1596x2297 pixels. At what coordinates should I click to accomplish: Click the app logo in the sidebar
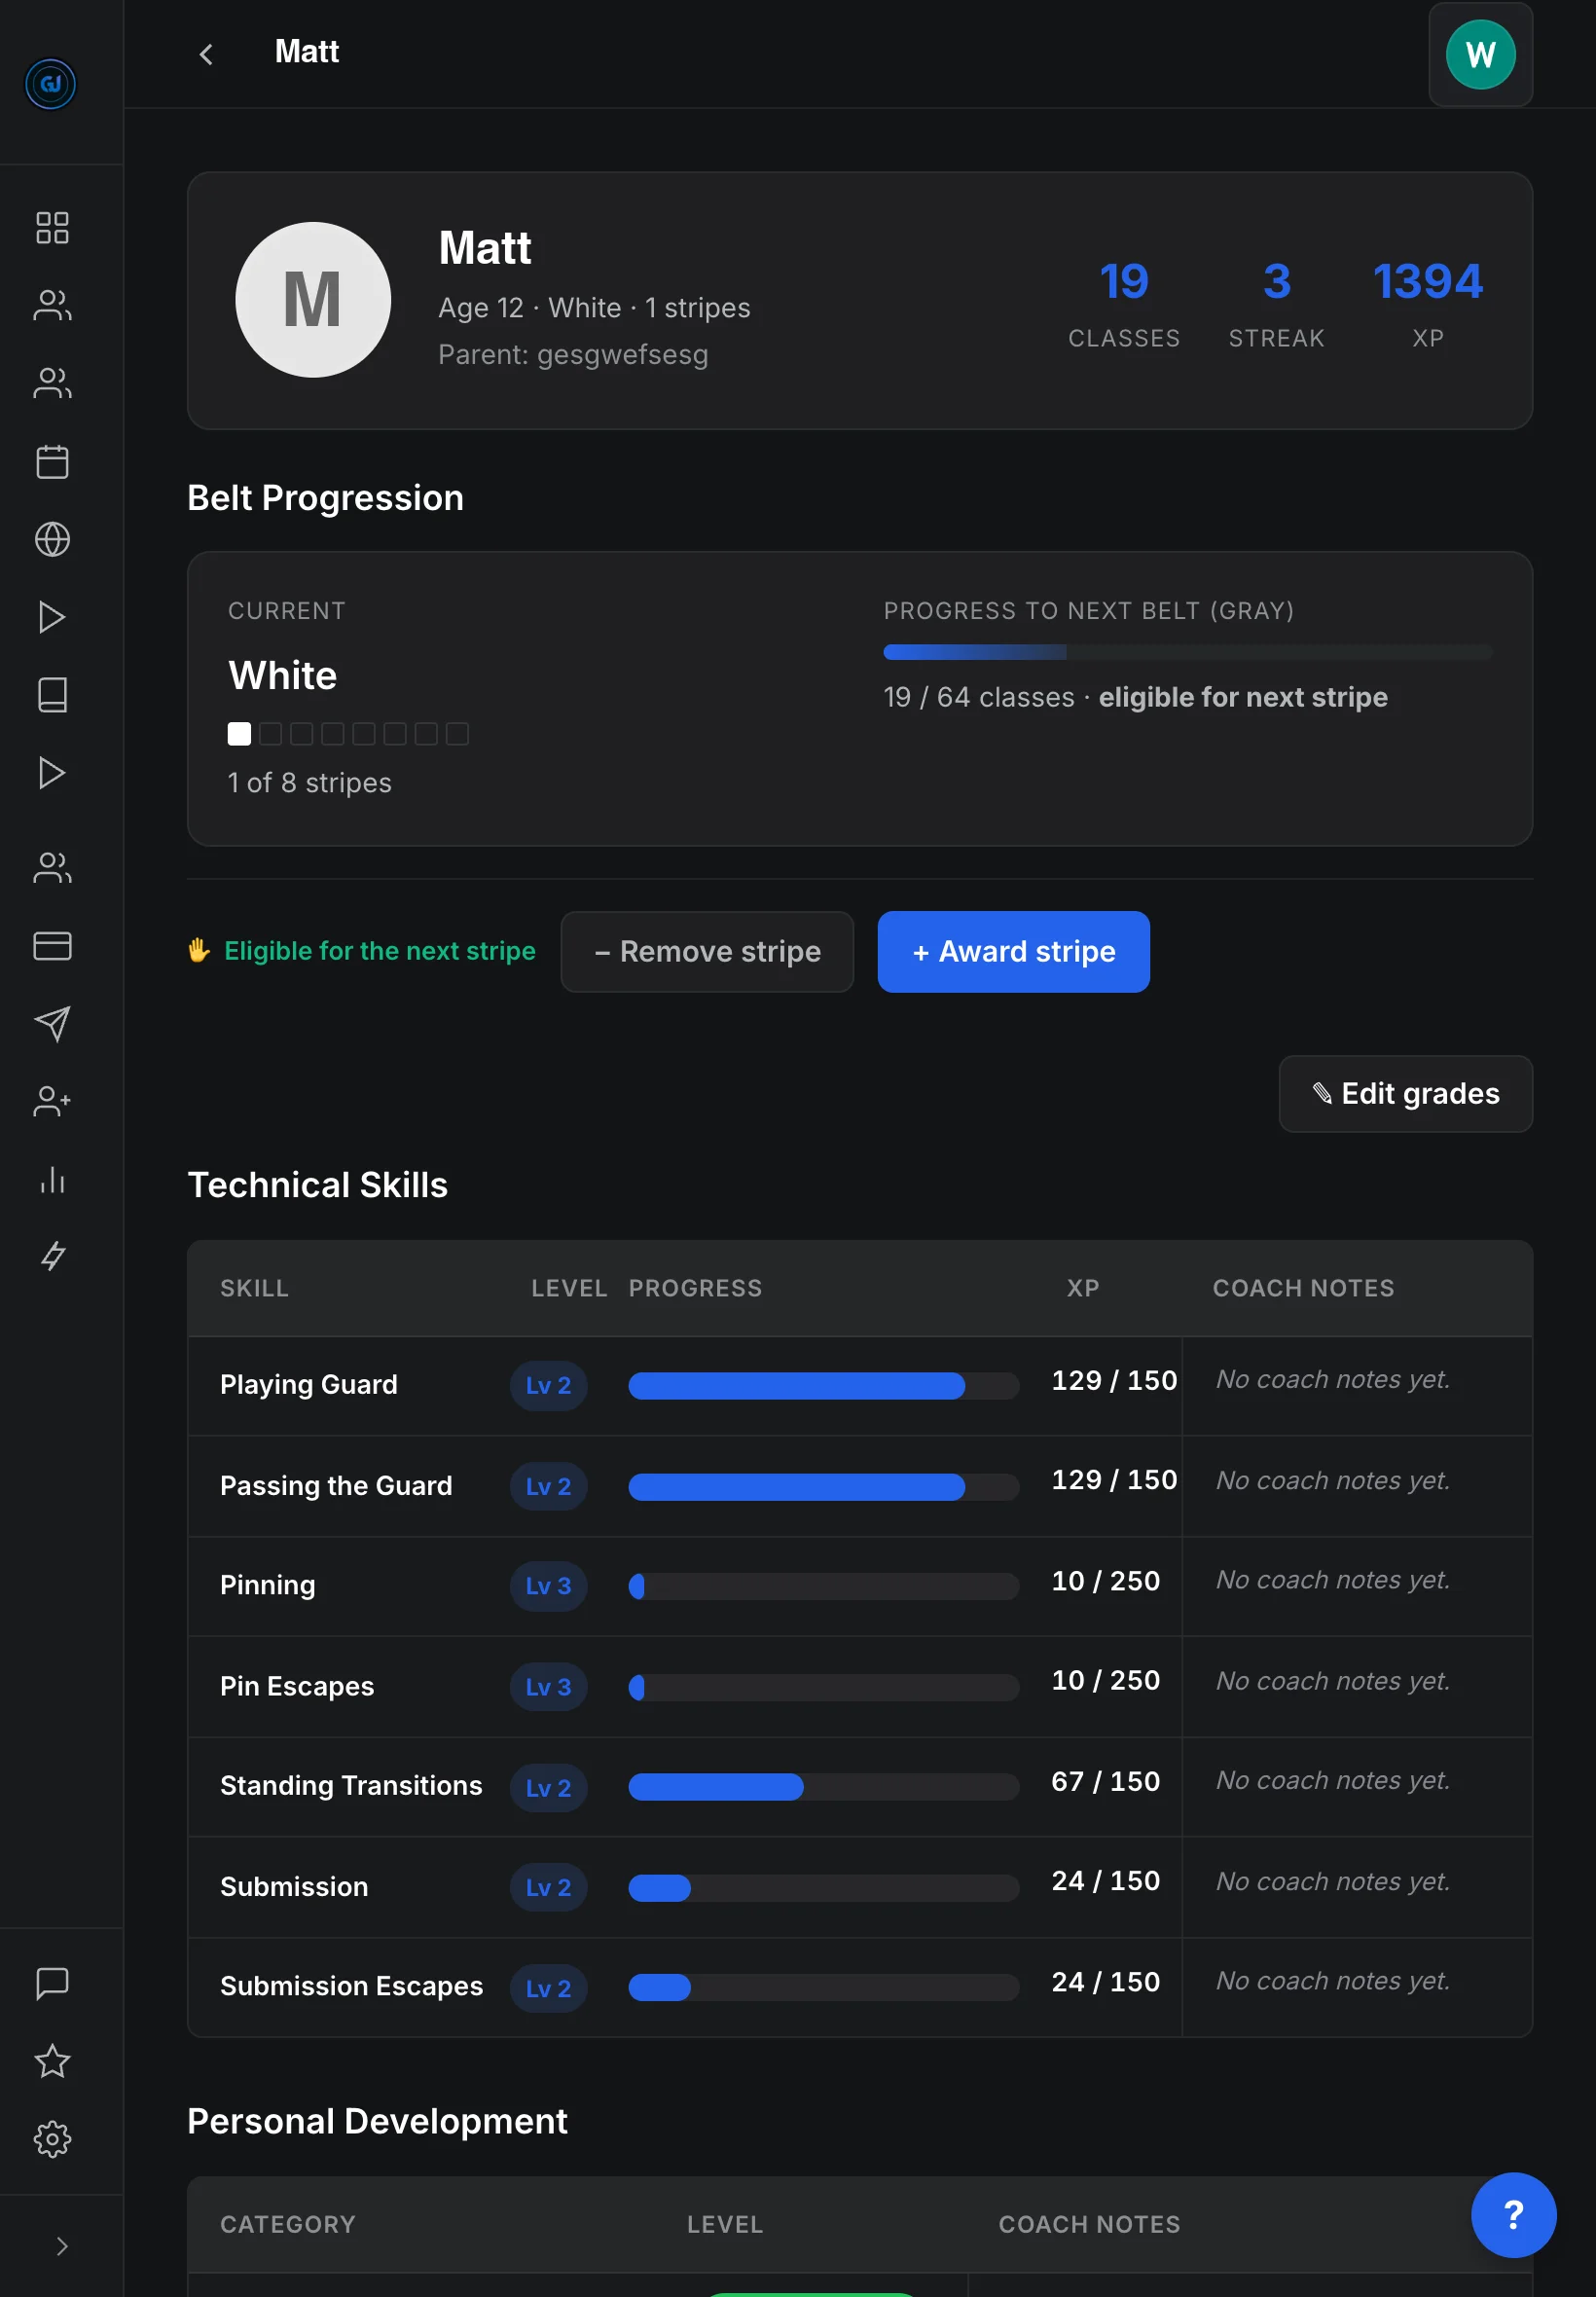click(x=51, y=84)
